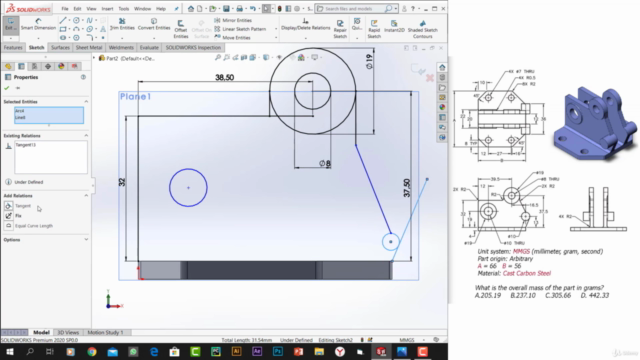Collapse the Add Relations section

(x=86, y=196)
